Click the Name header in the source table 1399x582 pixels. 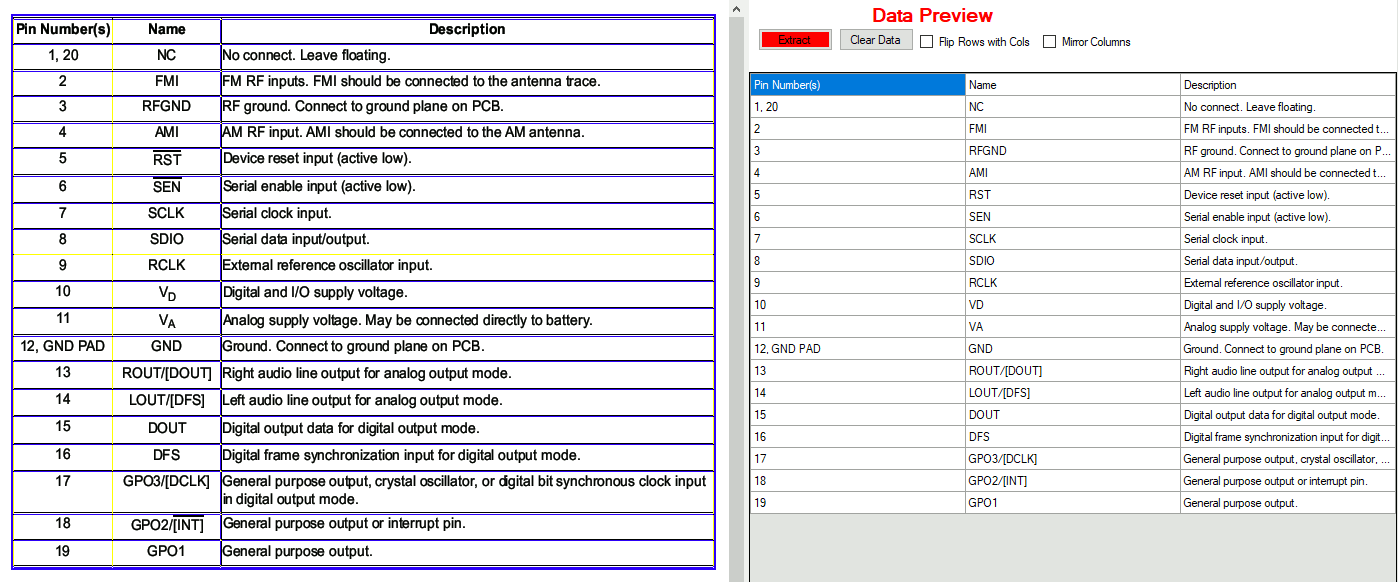click(x=166, y=30)
